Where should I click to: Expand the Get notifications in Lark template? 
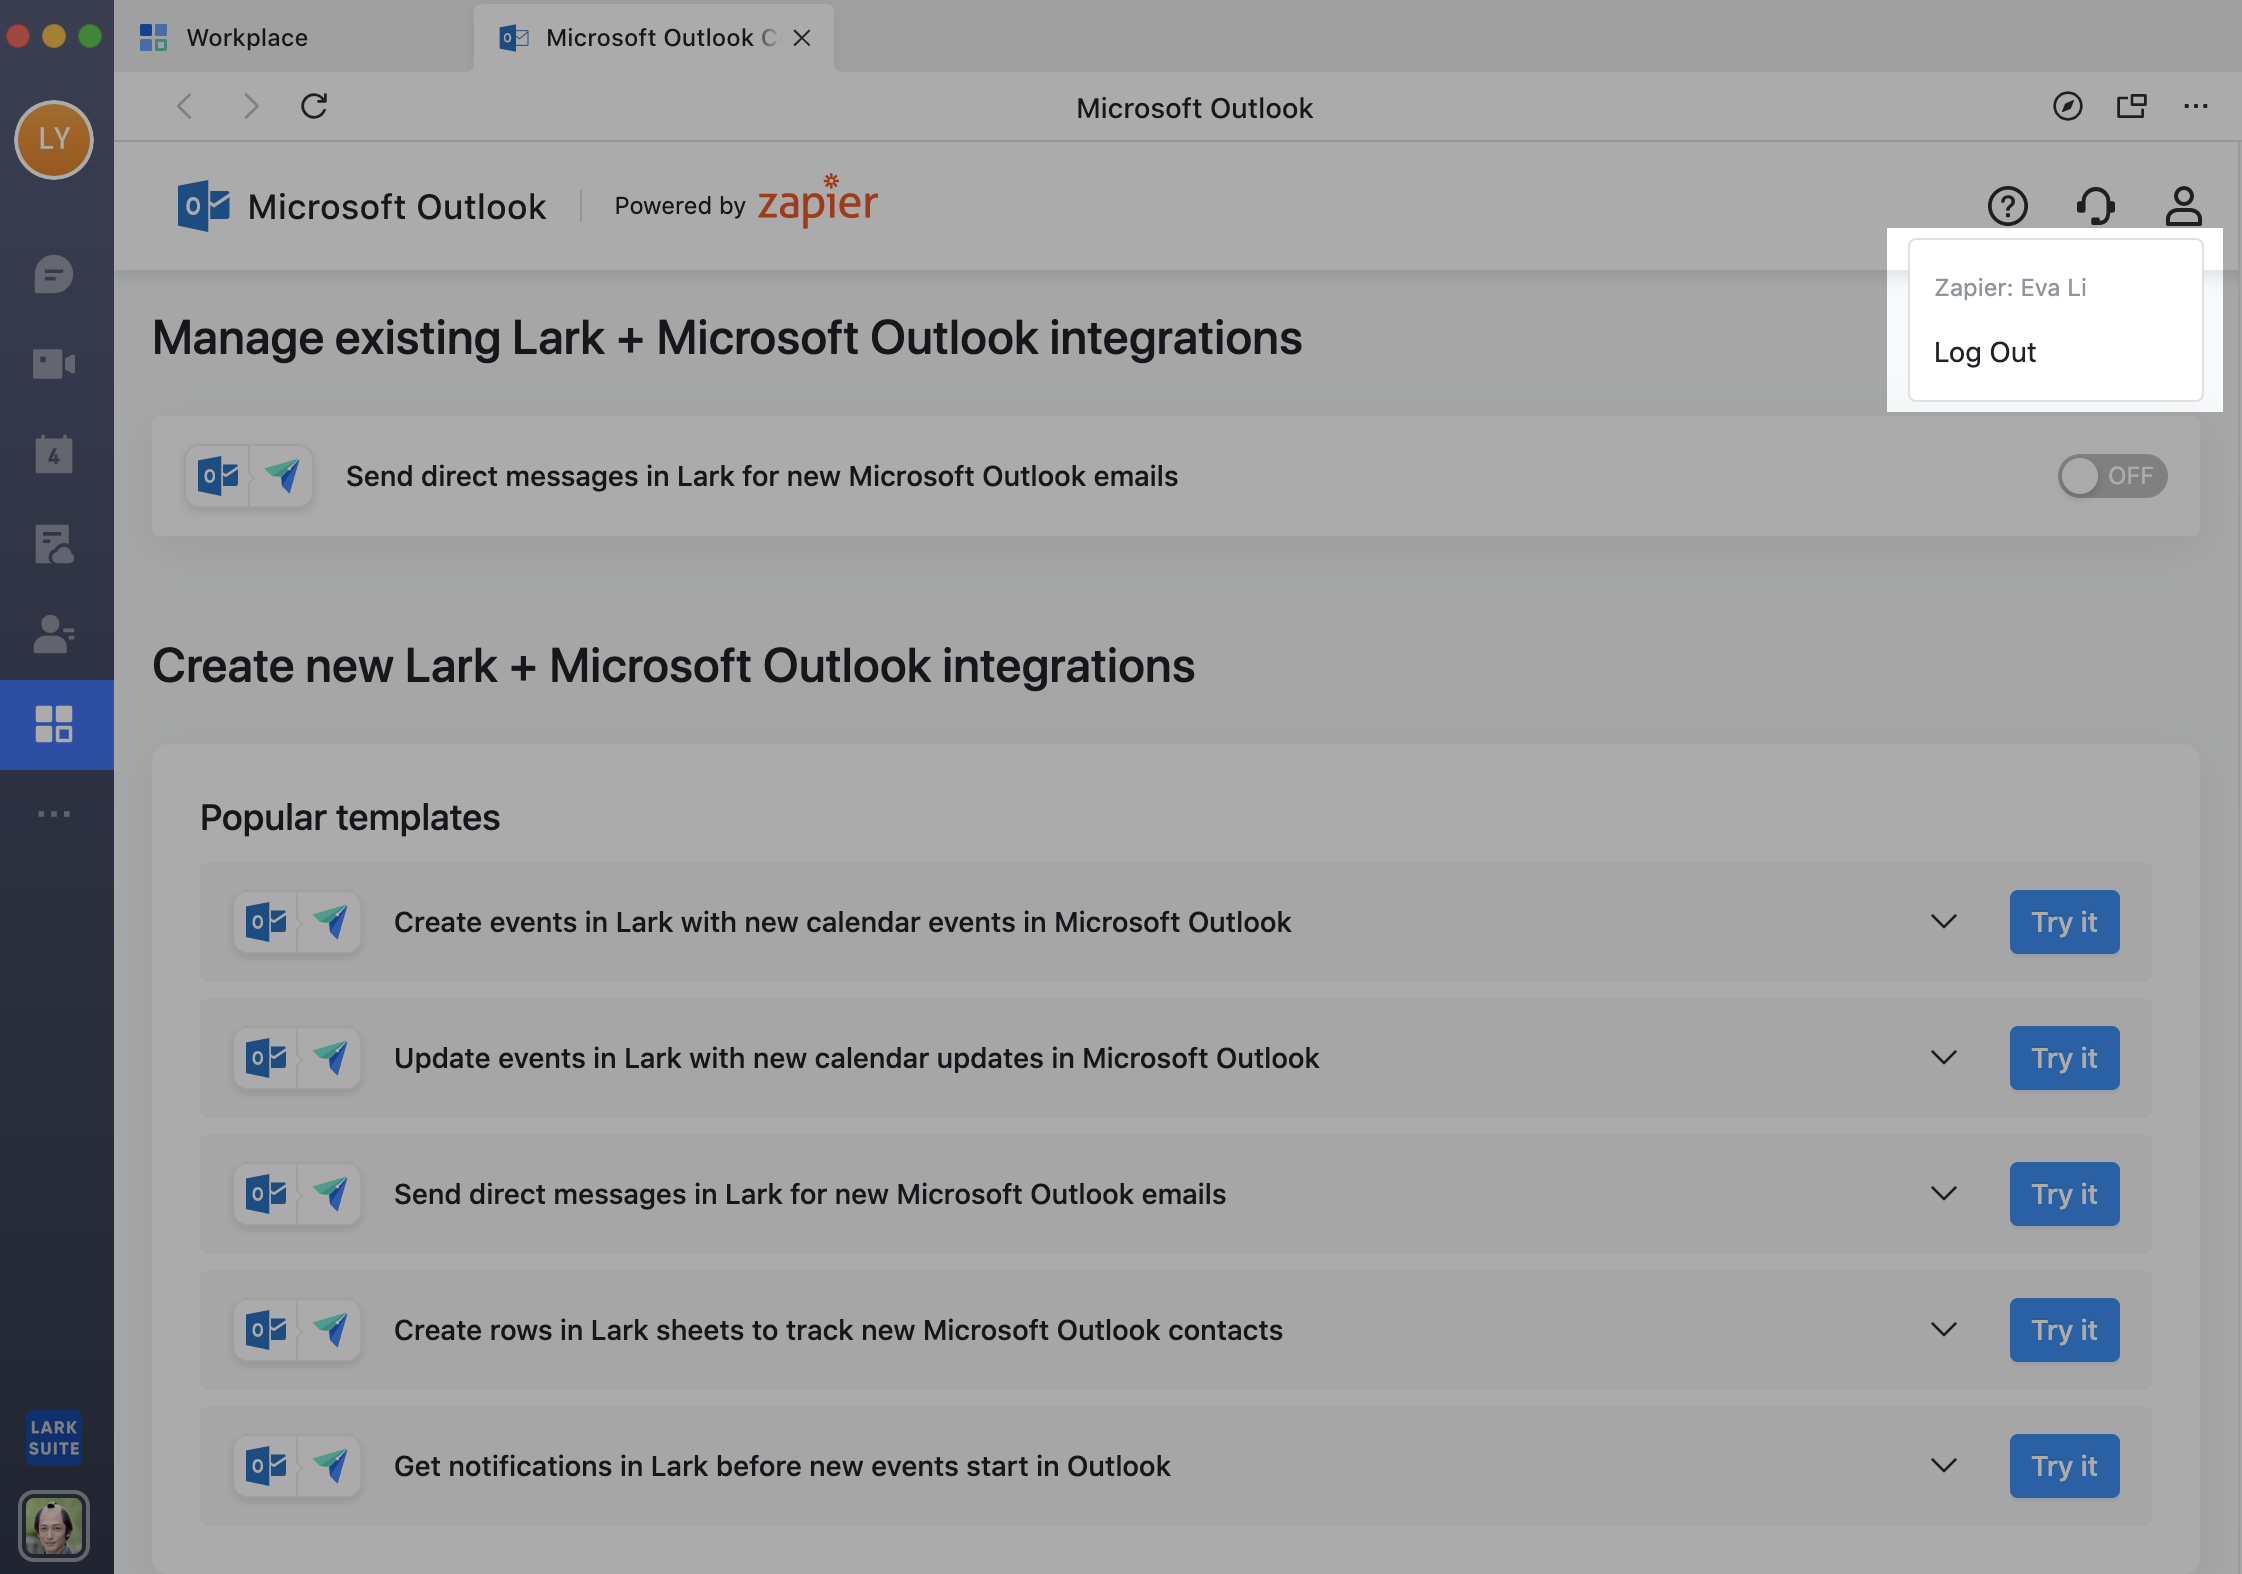[x=1943, y=1465]
